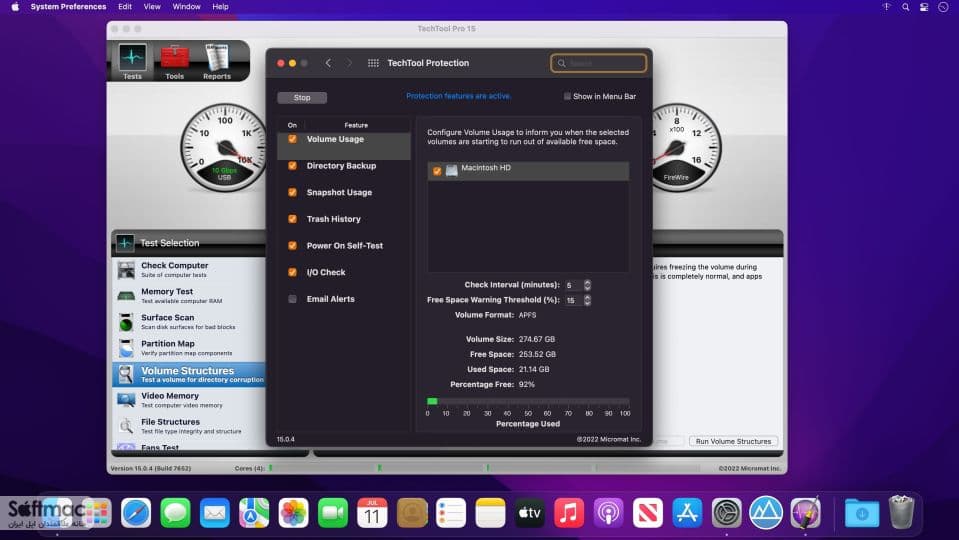Open the Help menu

(220, 7)
